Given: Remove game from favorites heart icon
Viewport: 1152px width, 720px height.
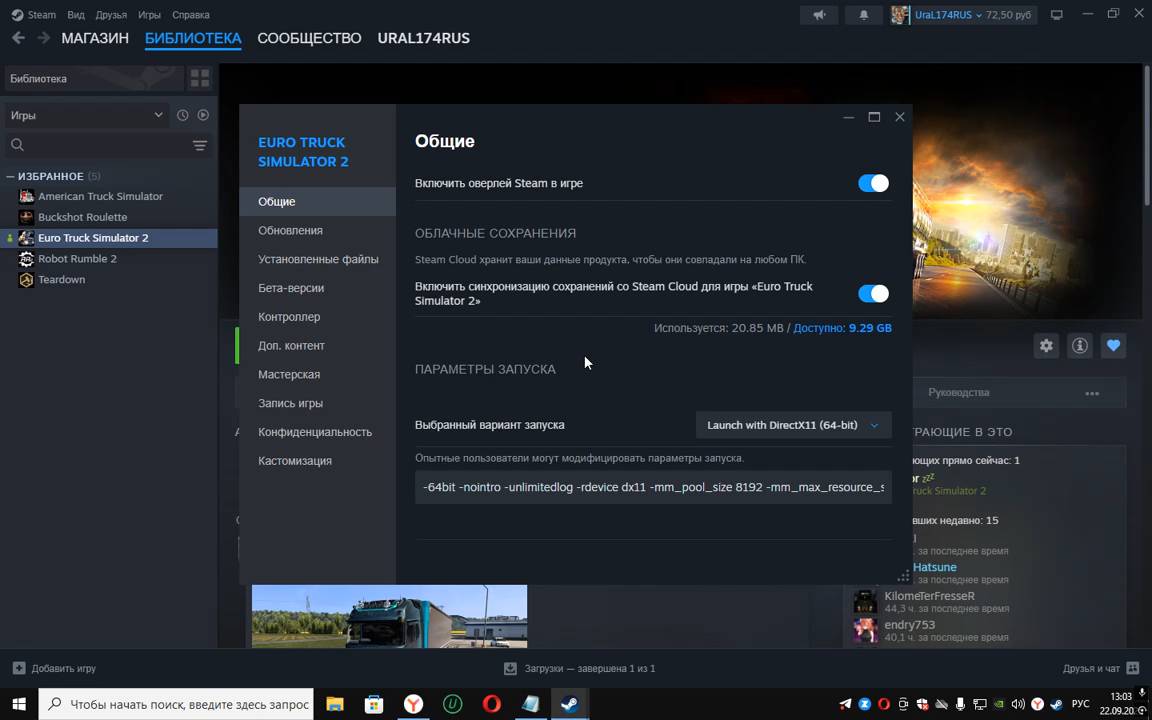Looking at the screenshot, I should pos(1113,345).
